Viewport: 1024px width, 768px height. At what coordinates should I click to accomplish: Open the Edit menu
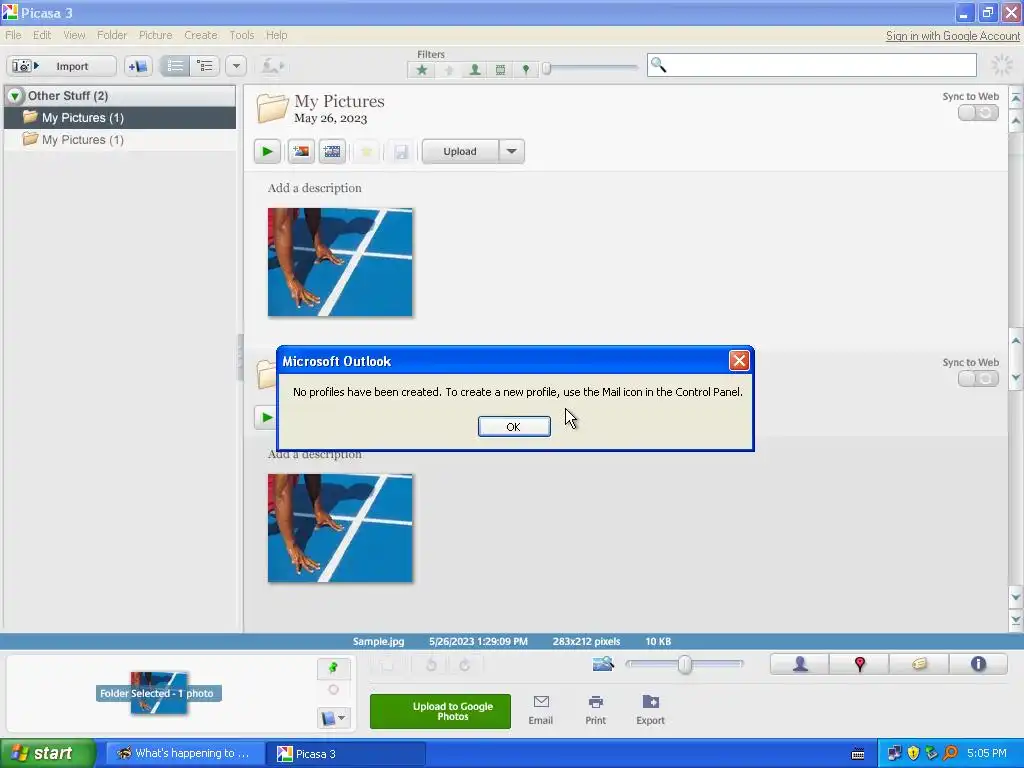click(42, 35)
